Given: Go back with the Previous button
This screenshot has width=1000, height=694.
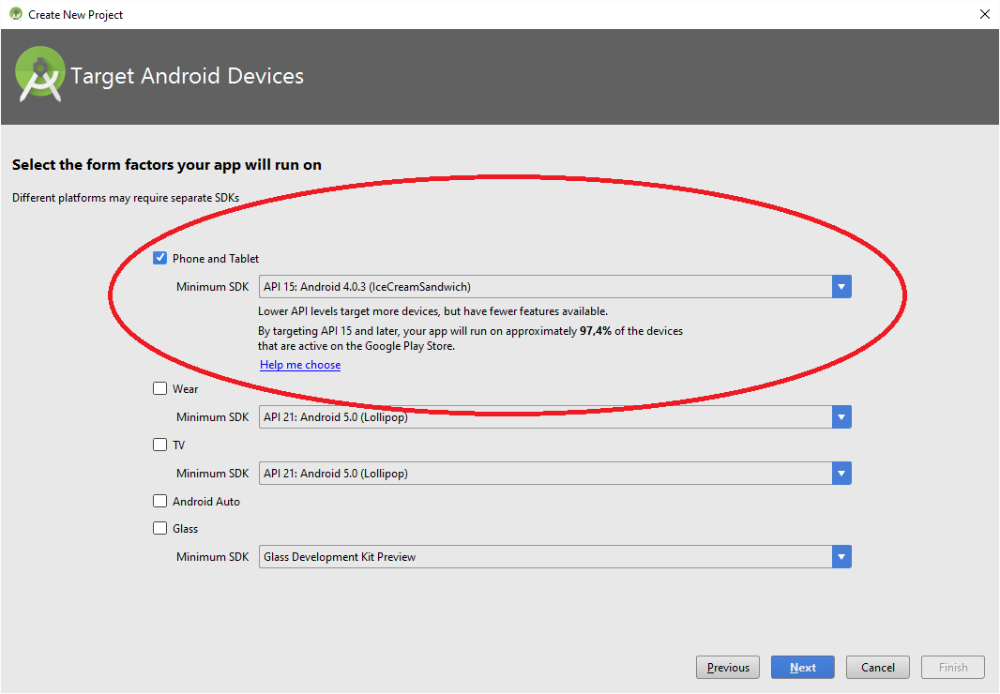Looking at the screenshot, I should [728, 667].
